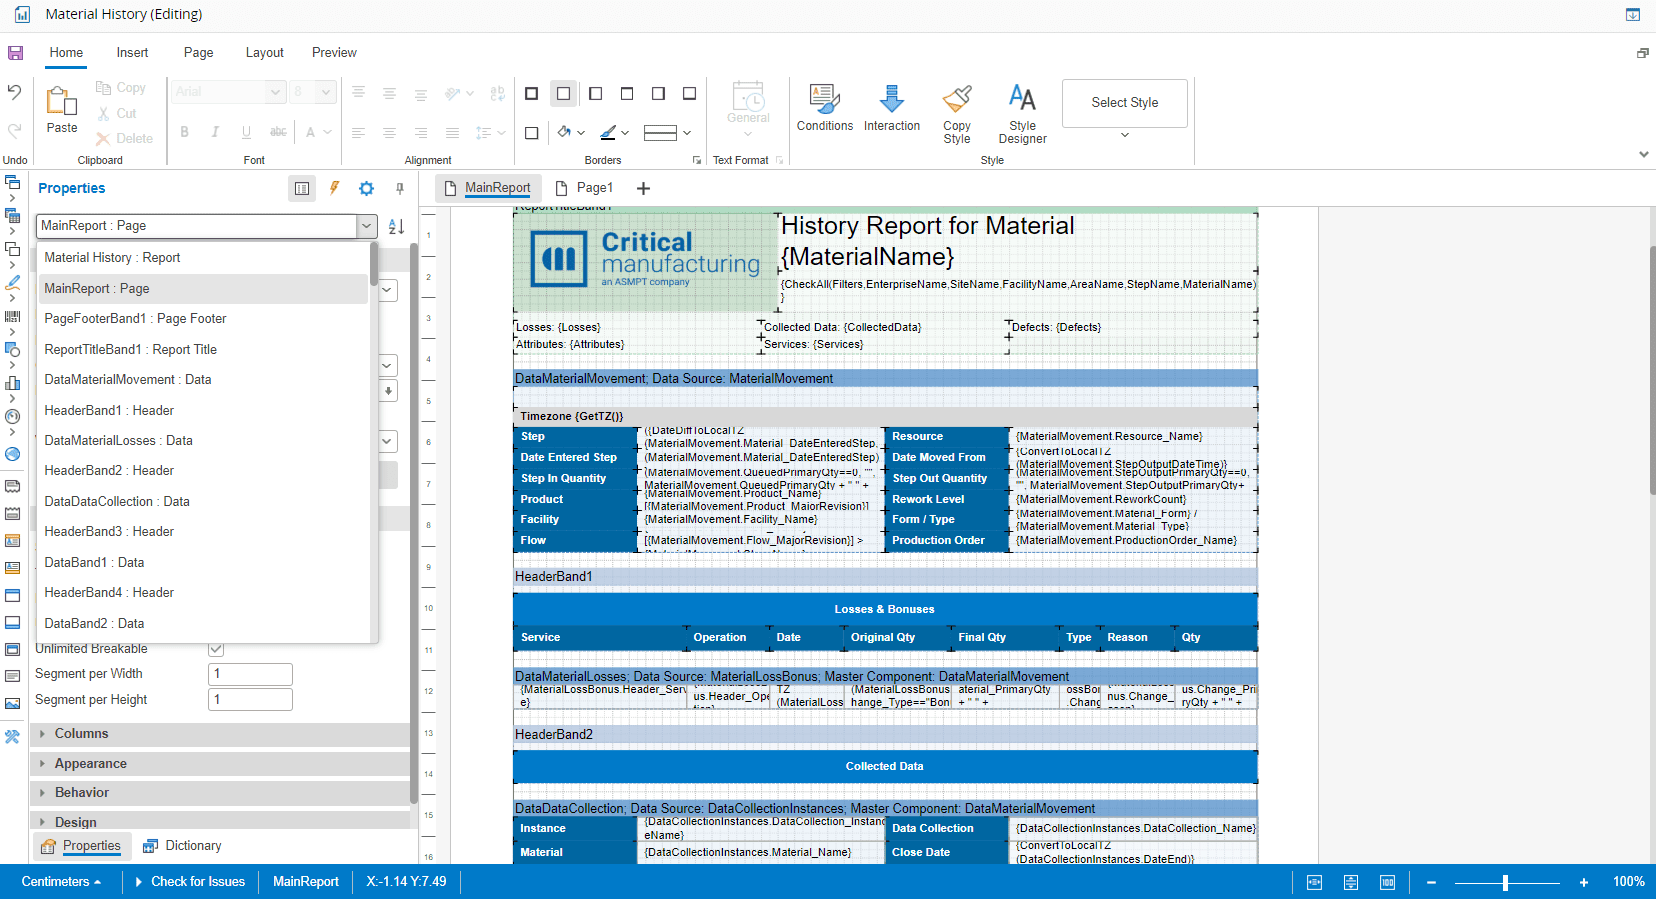Show events via the lightning bolt icon
This screenshot has height=899, width=1656.
335,188
